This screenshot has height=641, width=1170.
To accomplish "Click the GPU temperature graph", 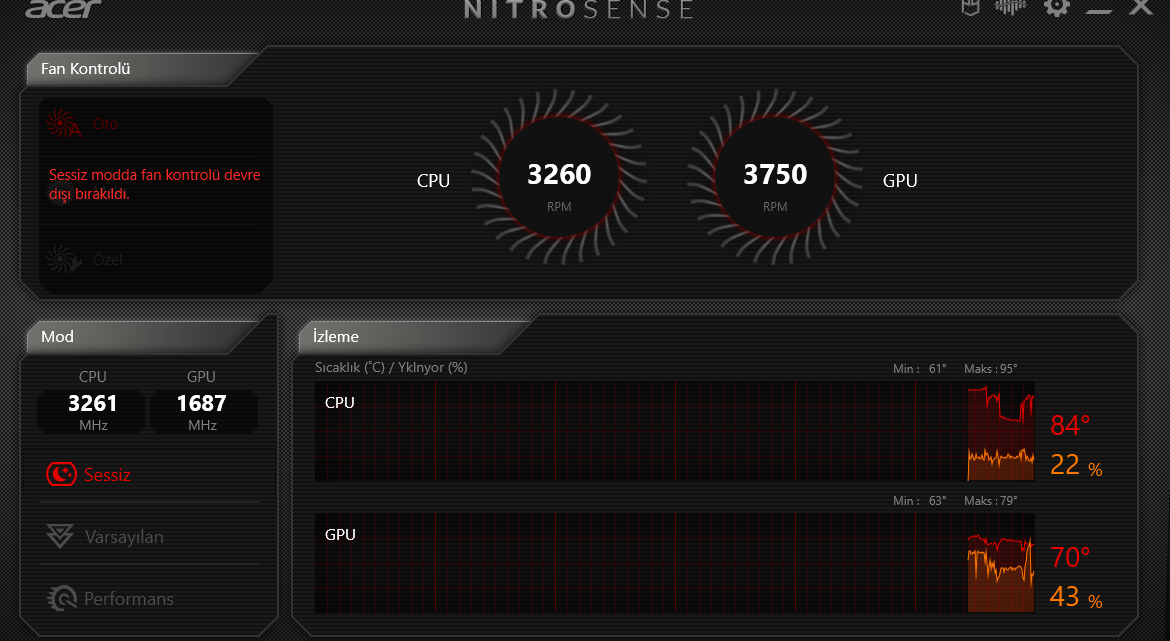I will 675,563.
